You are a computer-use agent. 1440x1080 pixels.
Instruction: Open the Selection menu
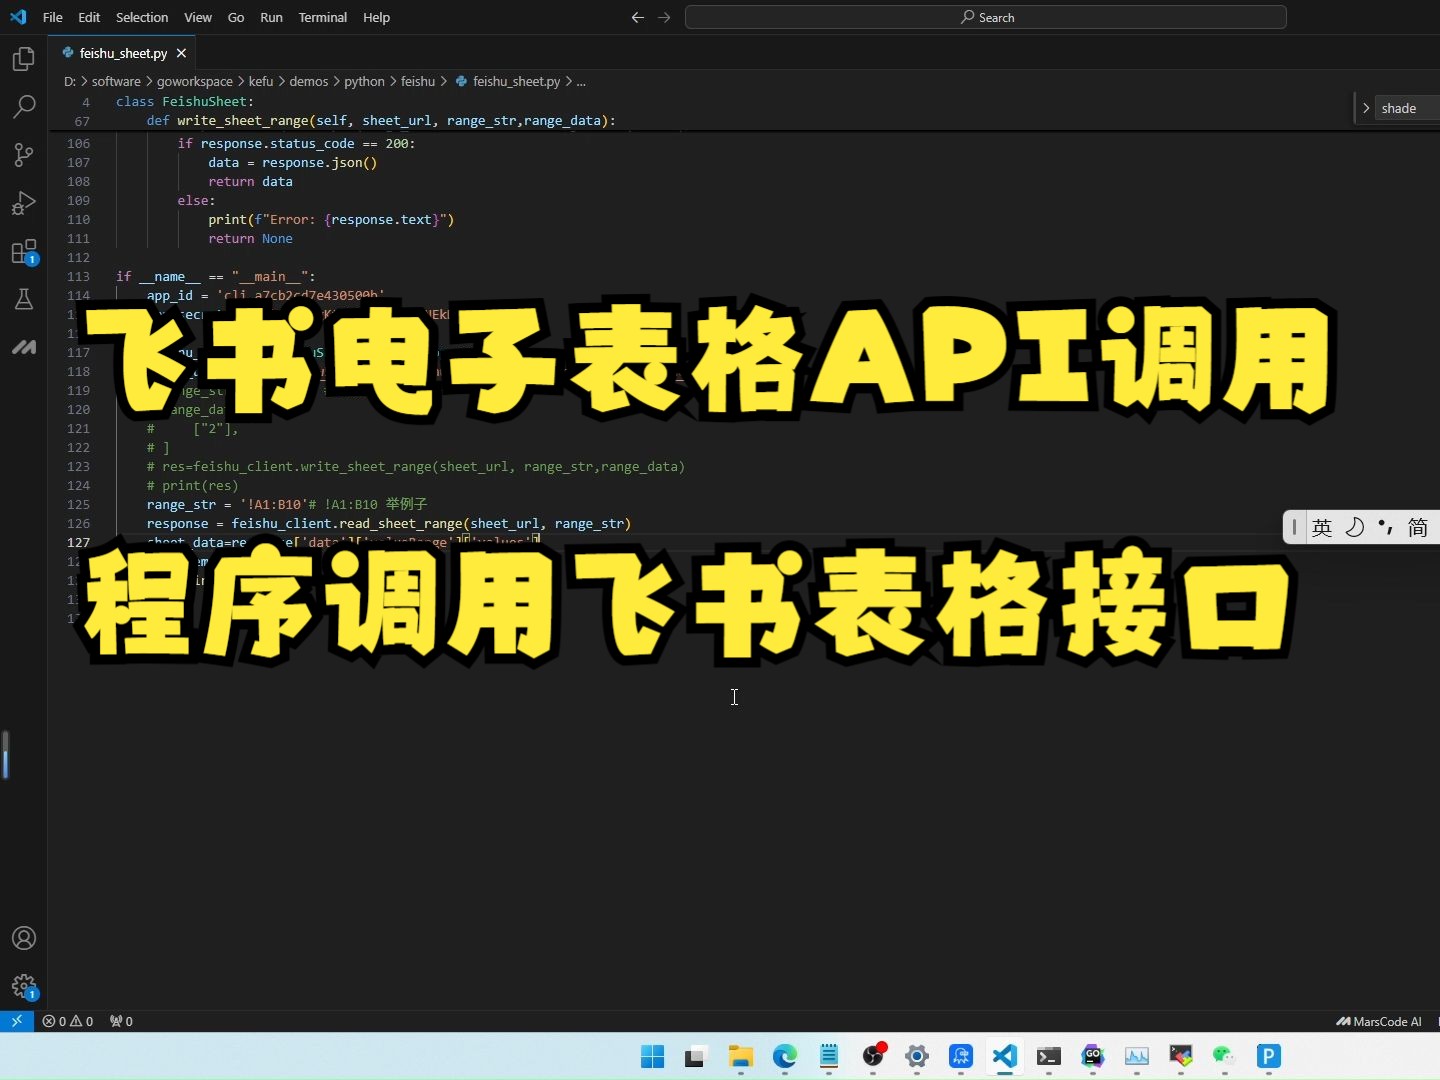(142, 17)
